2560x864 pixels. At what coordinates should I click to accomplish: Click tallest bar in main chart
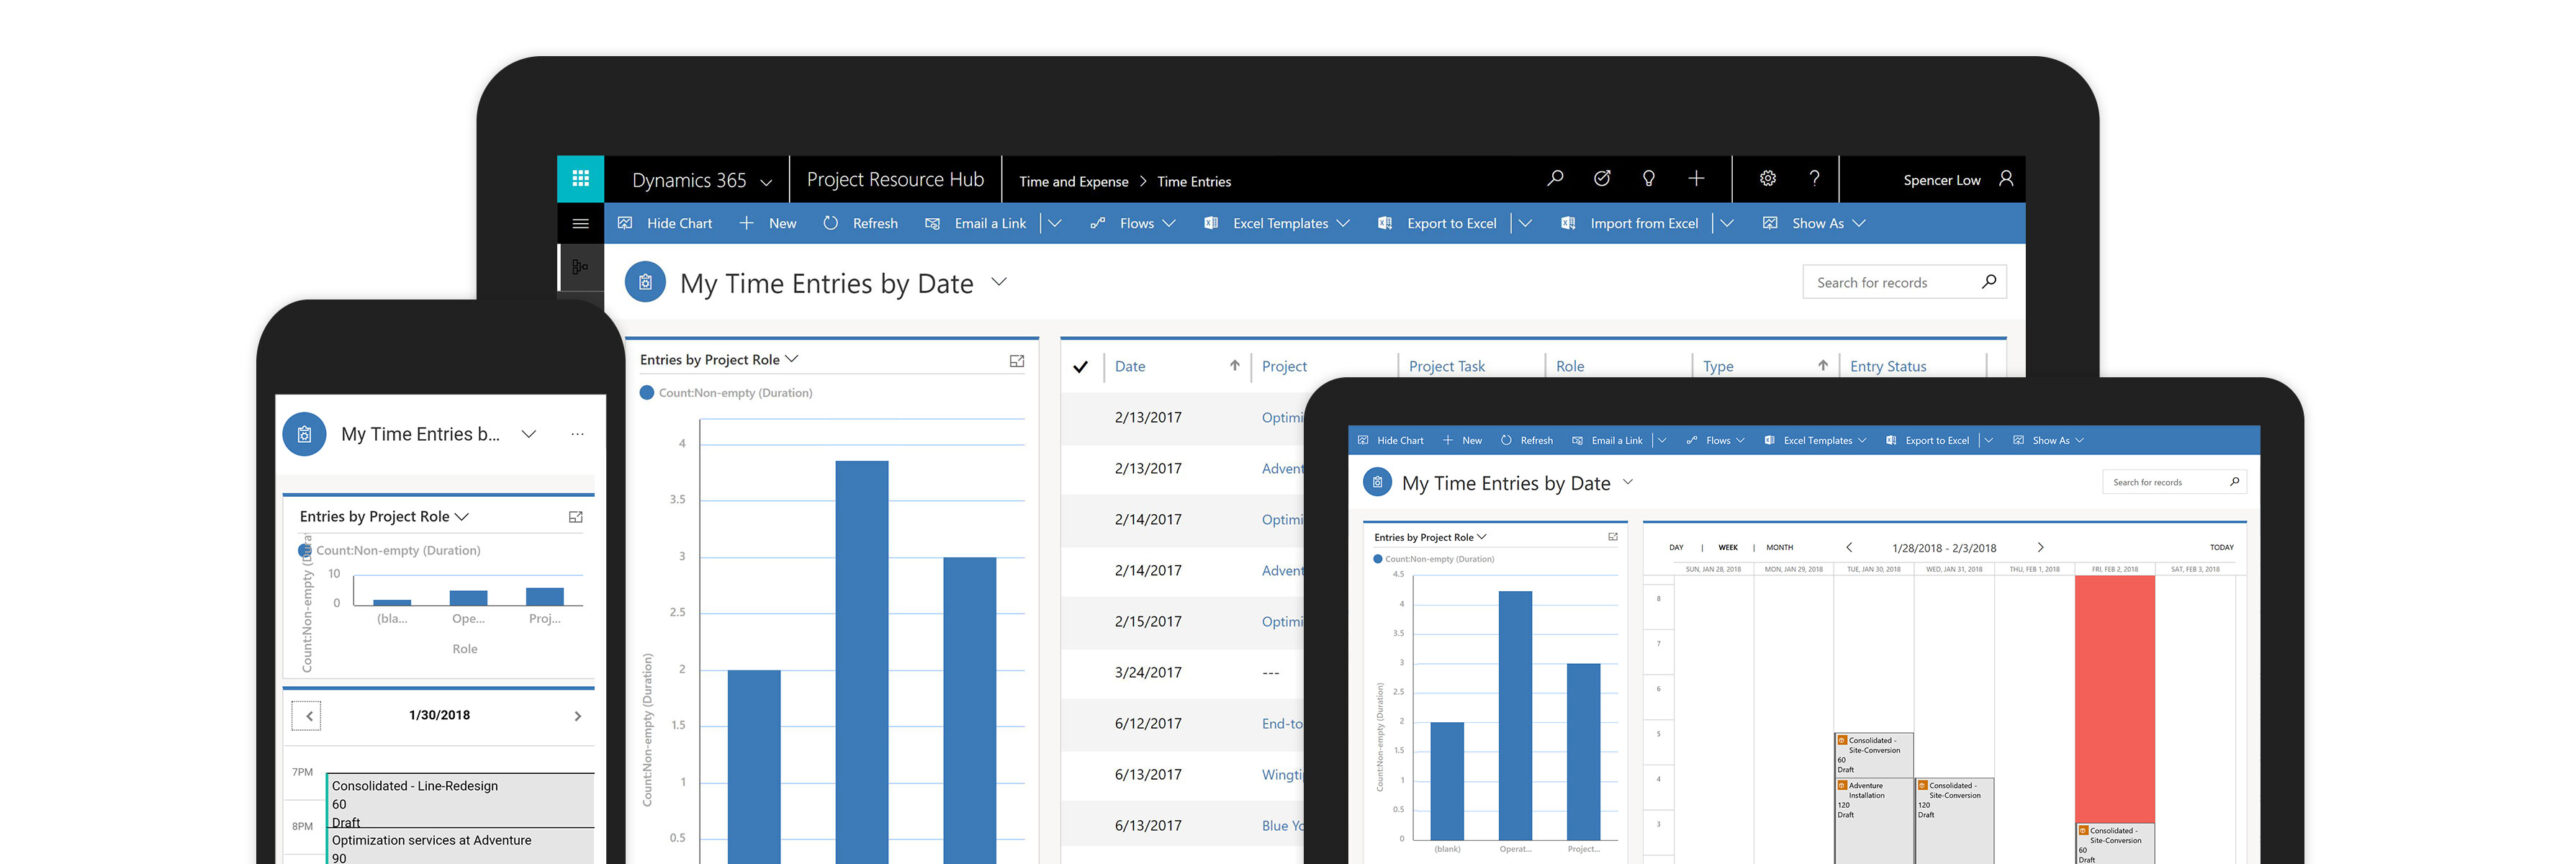coord(862,662)
